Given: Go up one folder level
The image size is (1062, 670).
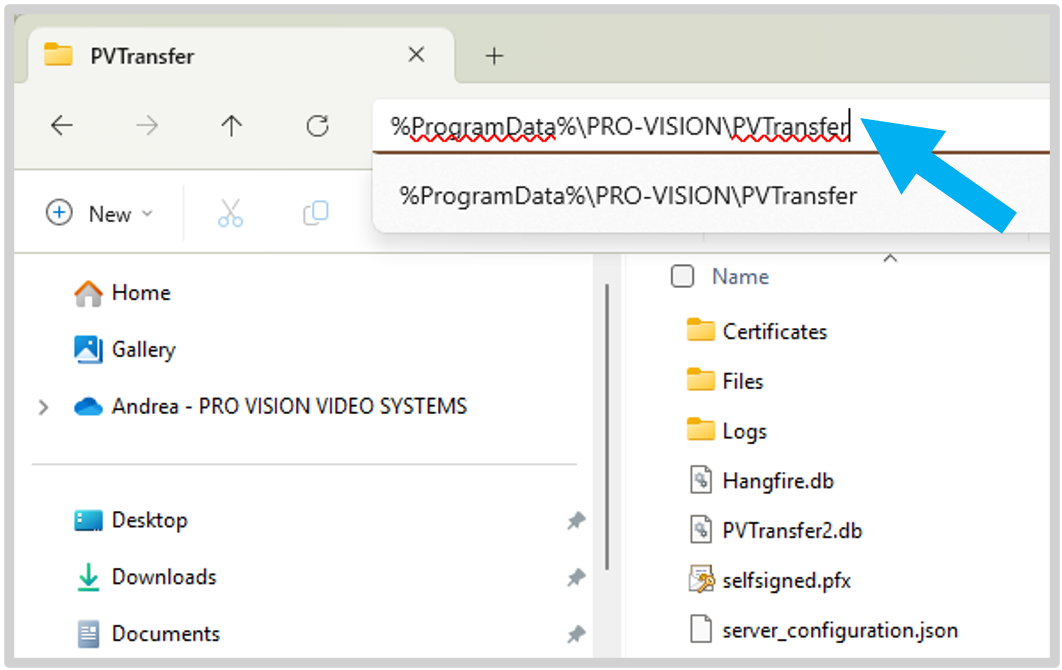Looking at the screenshot, I should click(232, 125).
